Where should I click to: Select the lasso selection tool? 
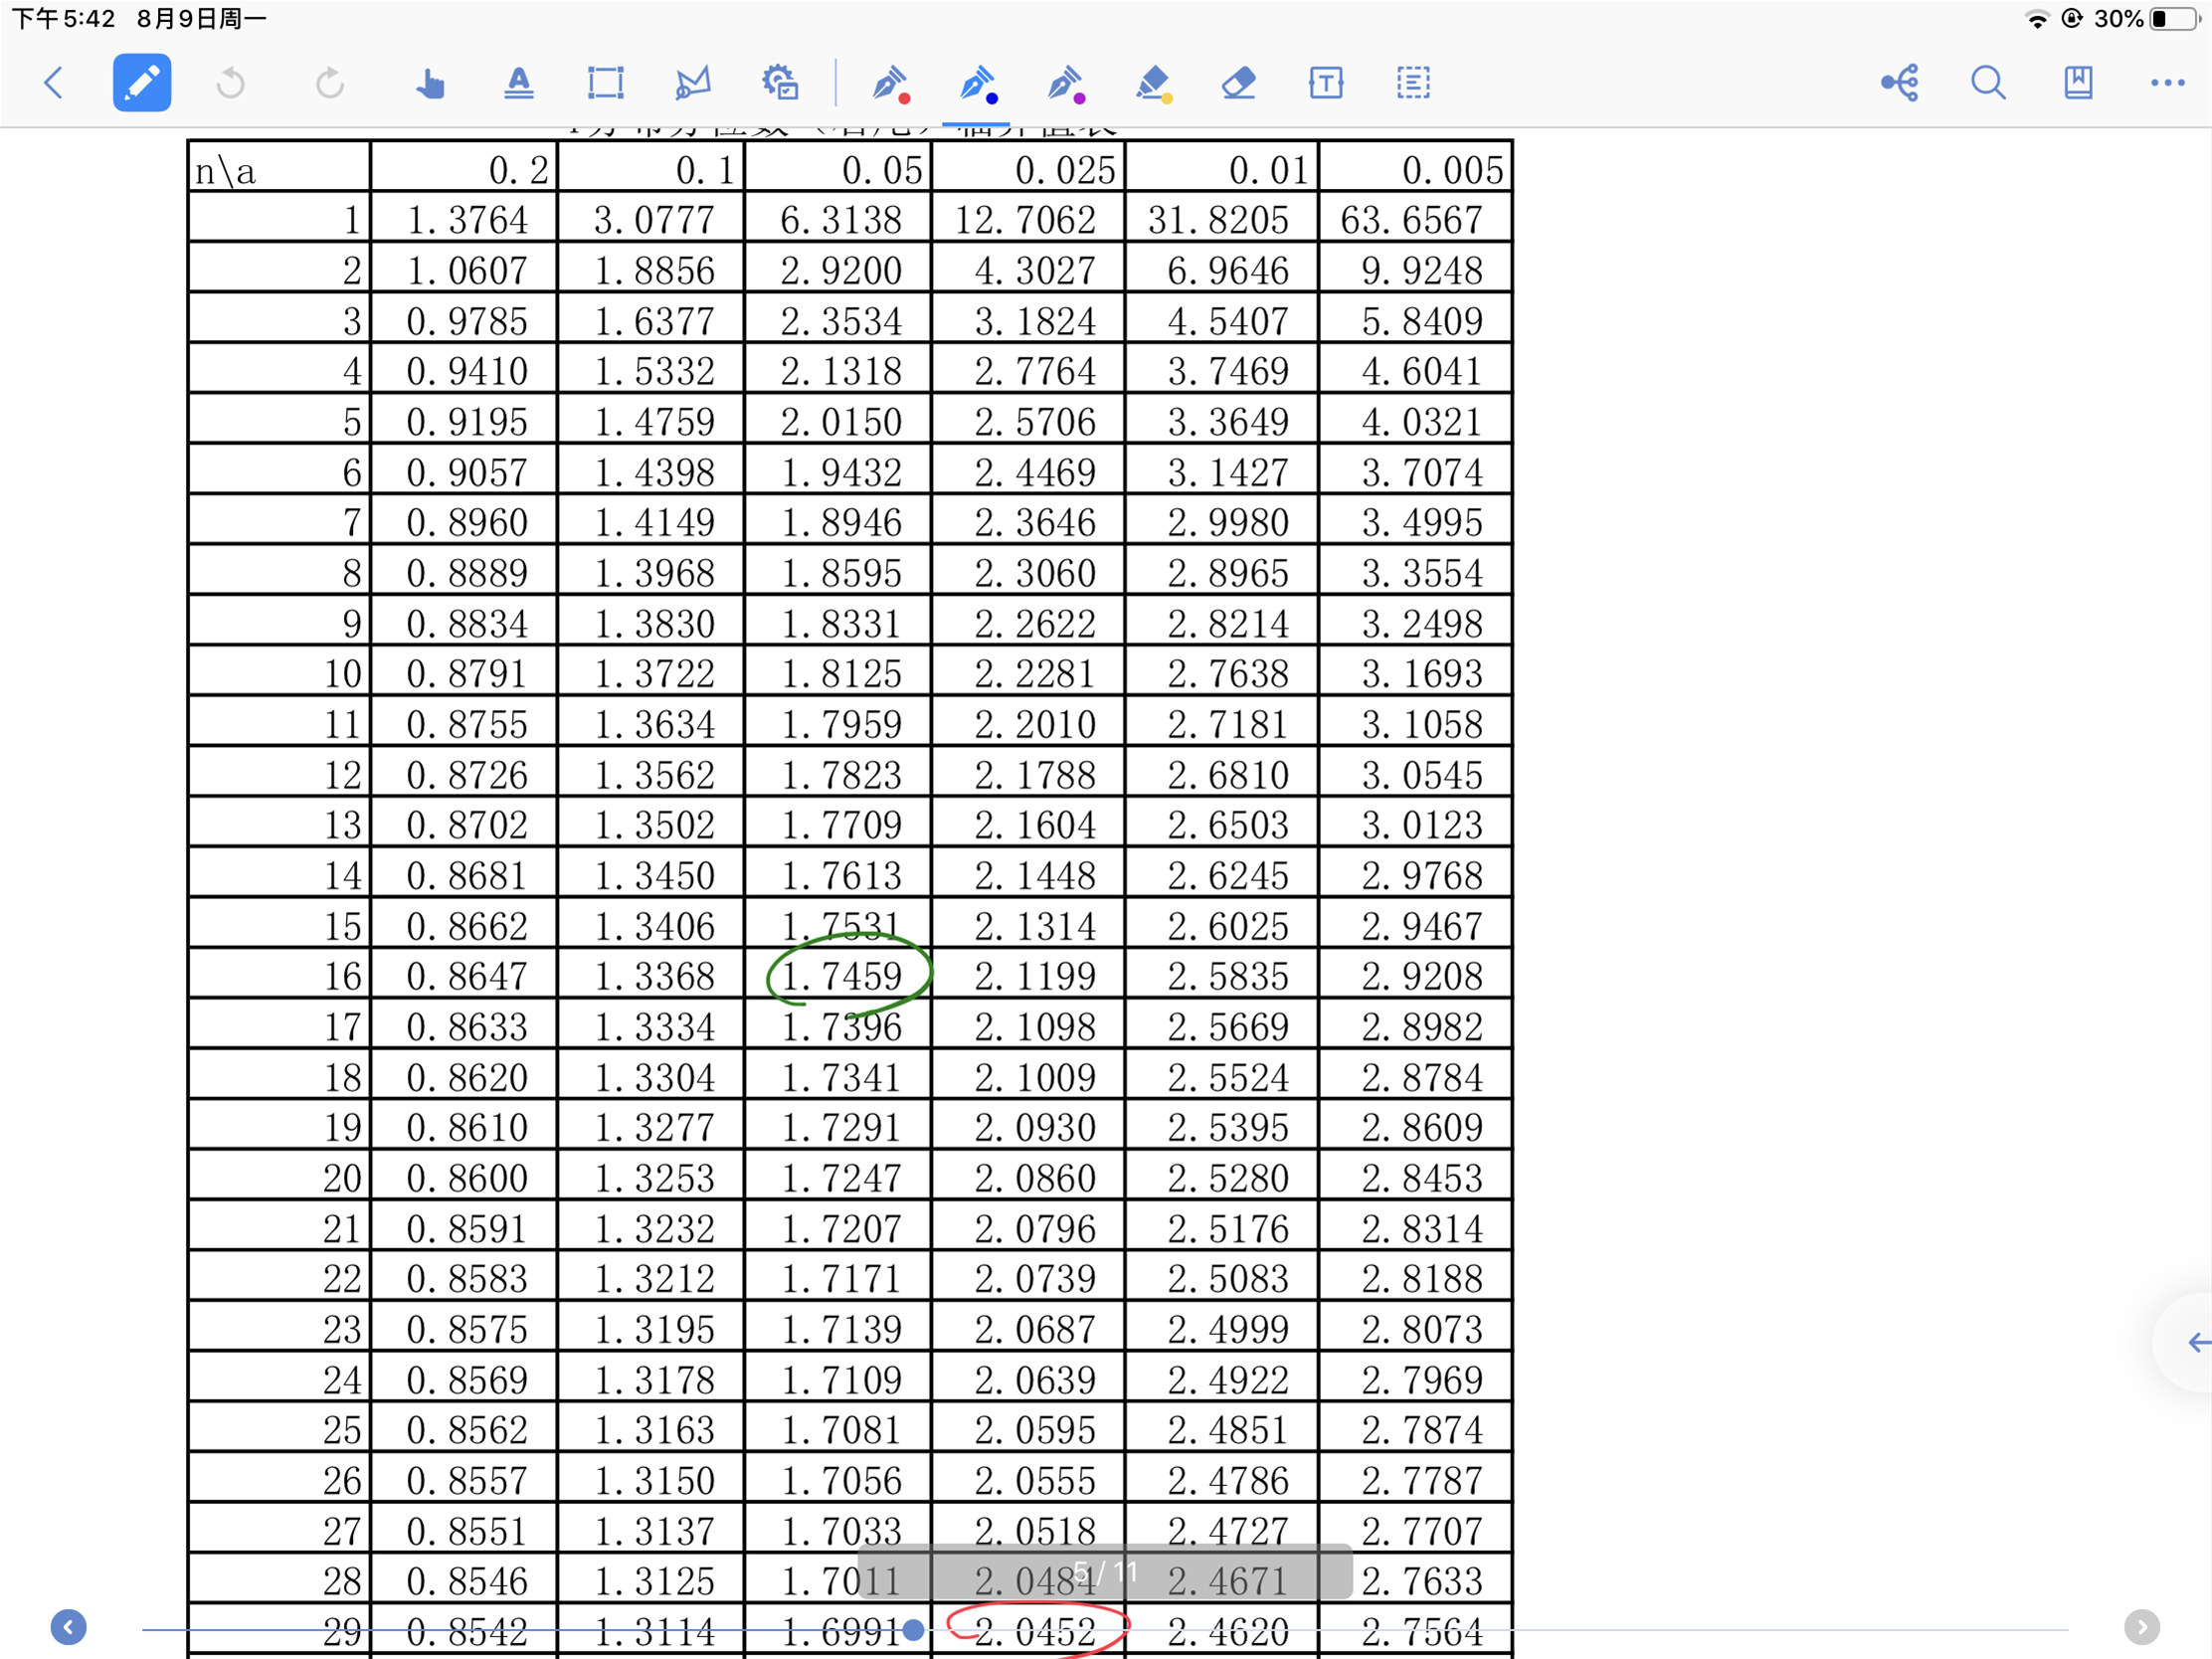[692, 83]
